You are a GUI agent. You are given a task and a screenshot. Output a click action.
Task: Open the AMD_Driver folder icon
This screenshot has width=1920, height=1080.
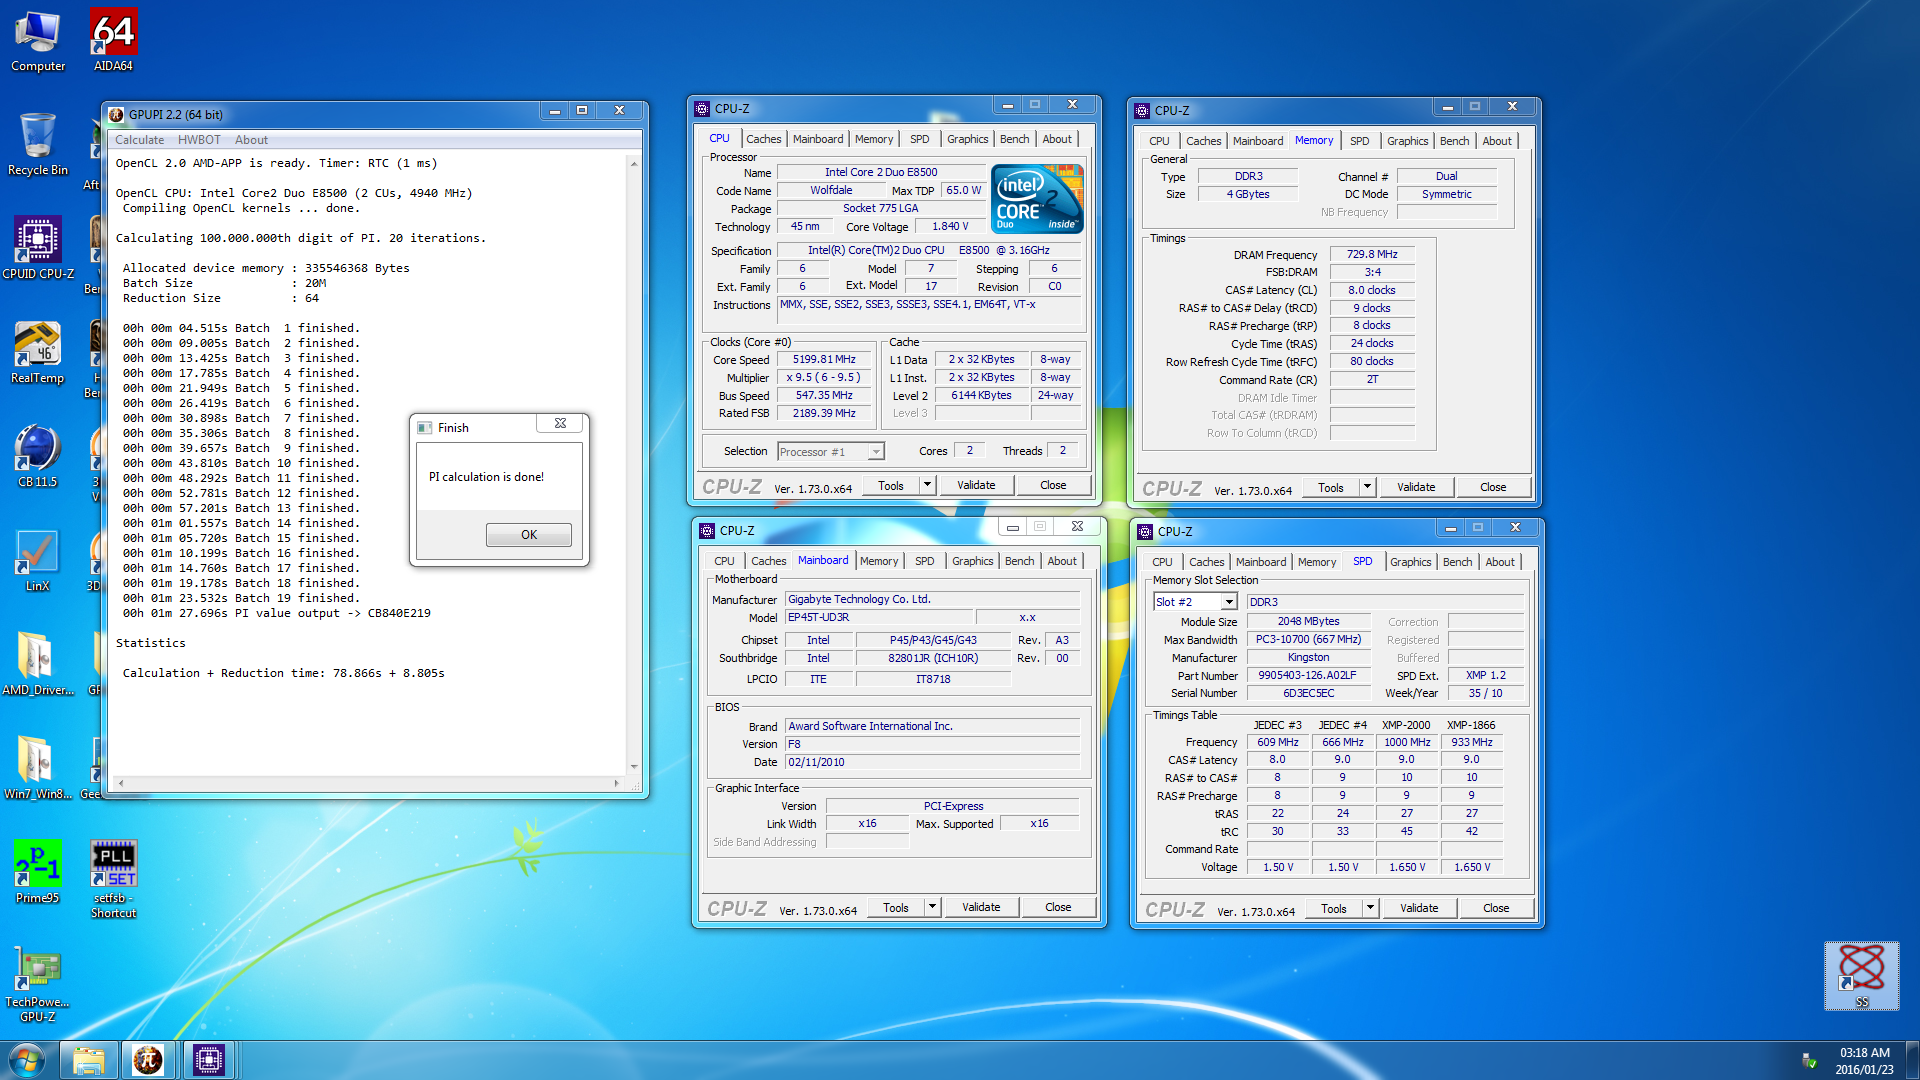(x=38, y=665)
